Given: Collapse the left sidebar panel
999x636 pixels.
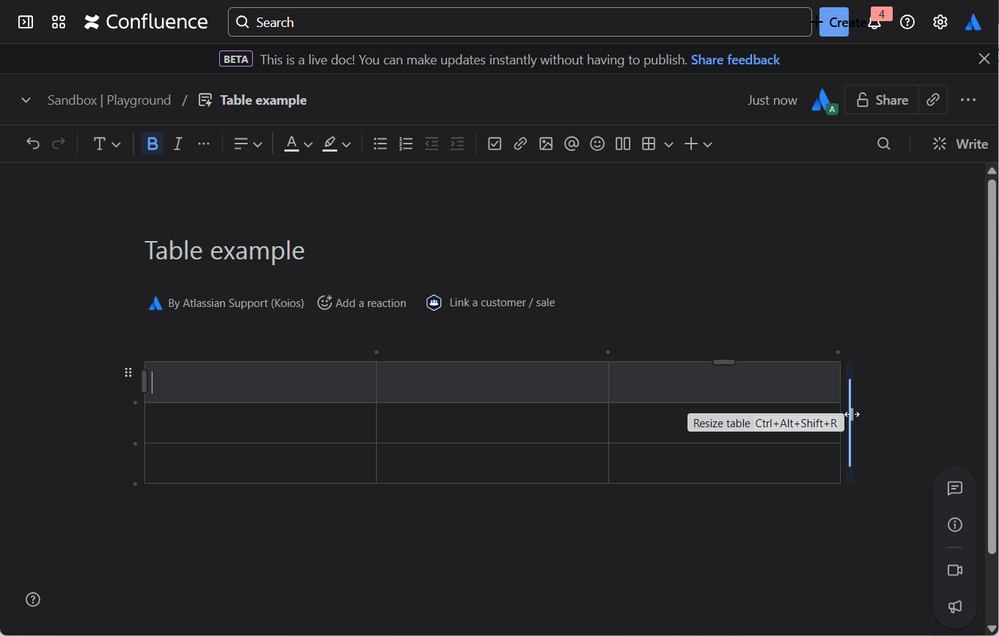Looking at the screenshot, I should tap(26, 22).
